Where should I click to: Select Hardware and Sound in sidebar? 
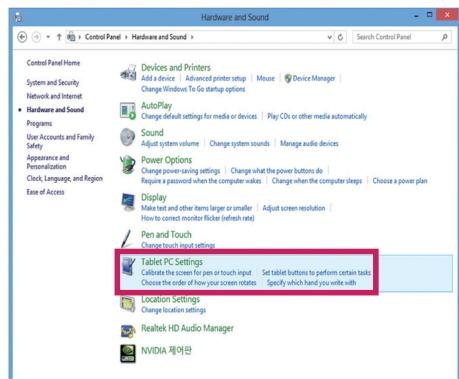pos(55,110)
